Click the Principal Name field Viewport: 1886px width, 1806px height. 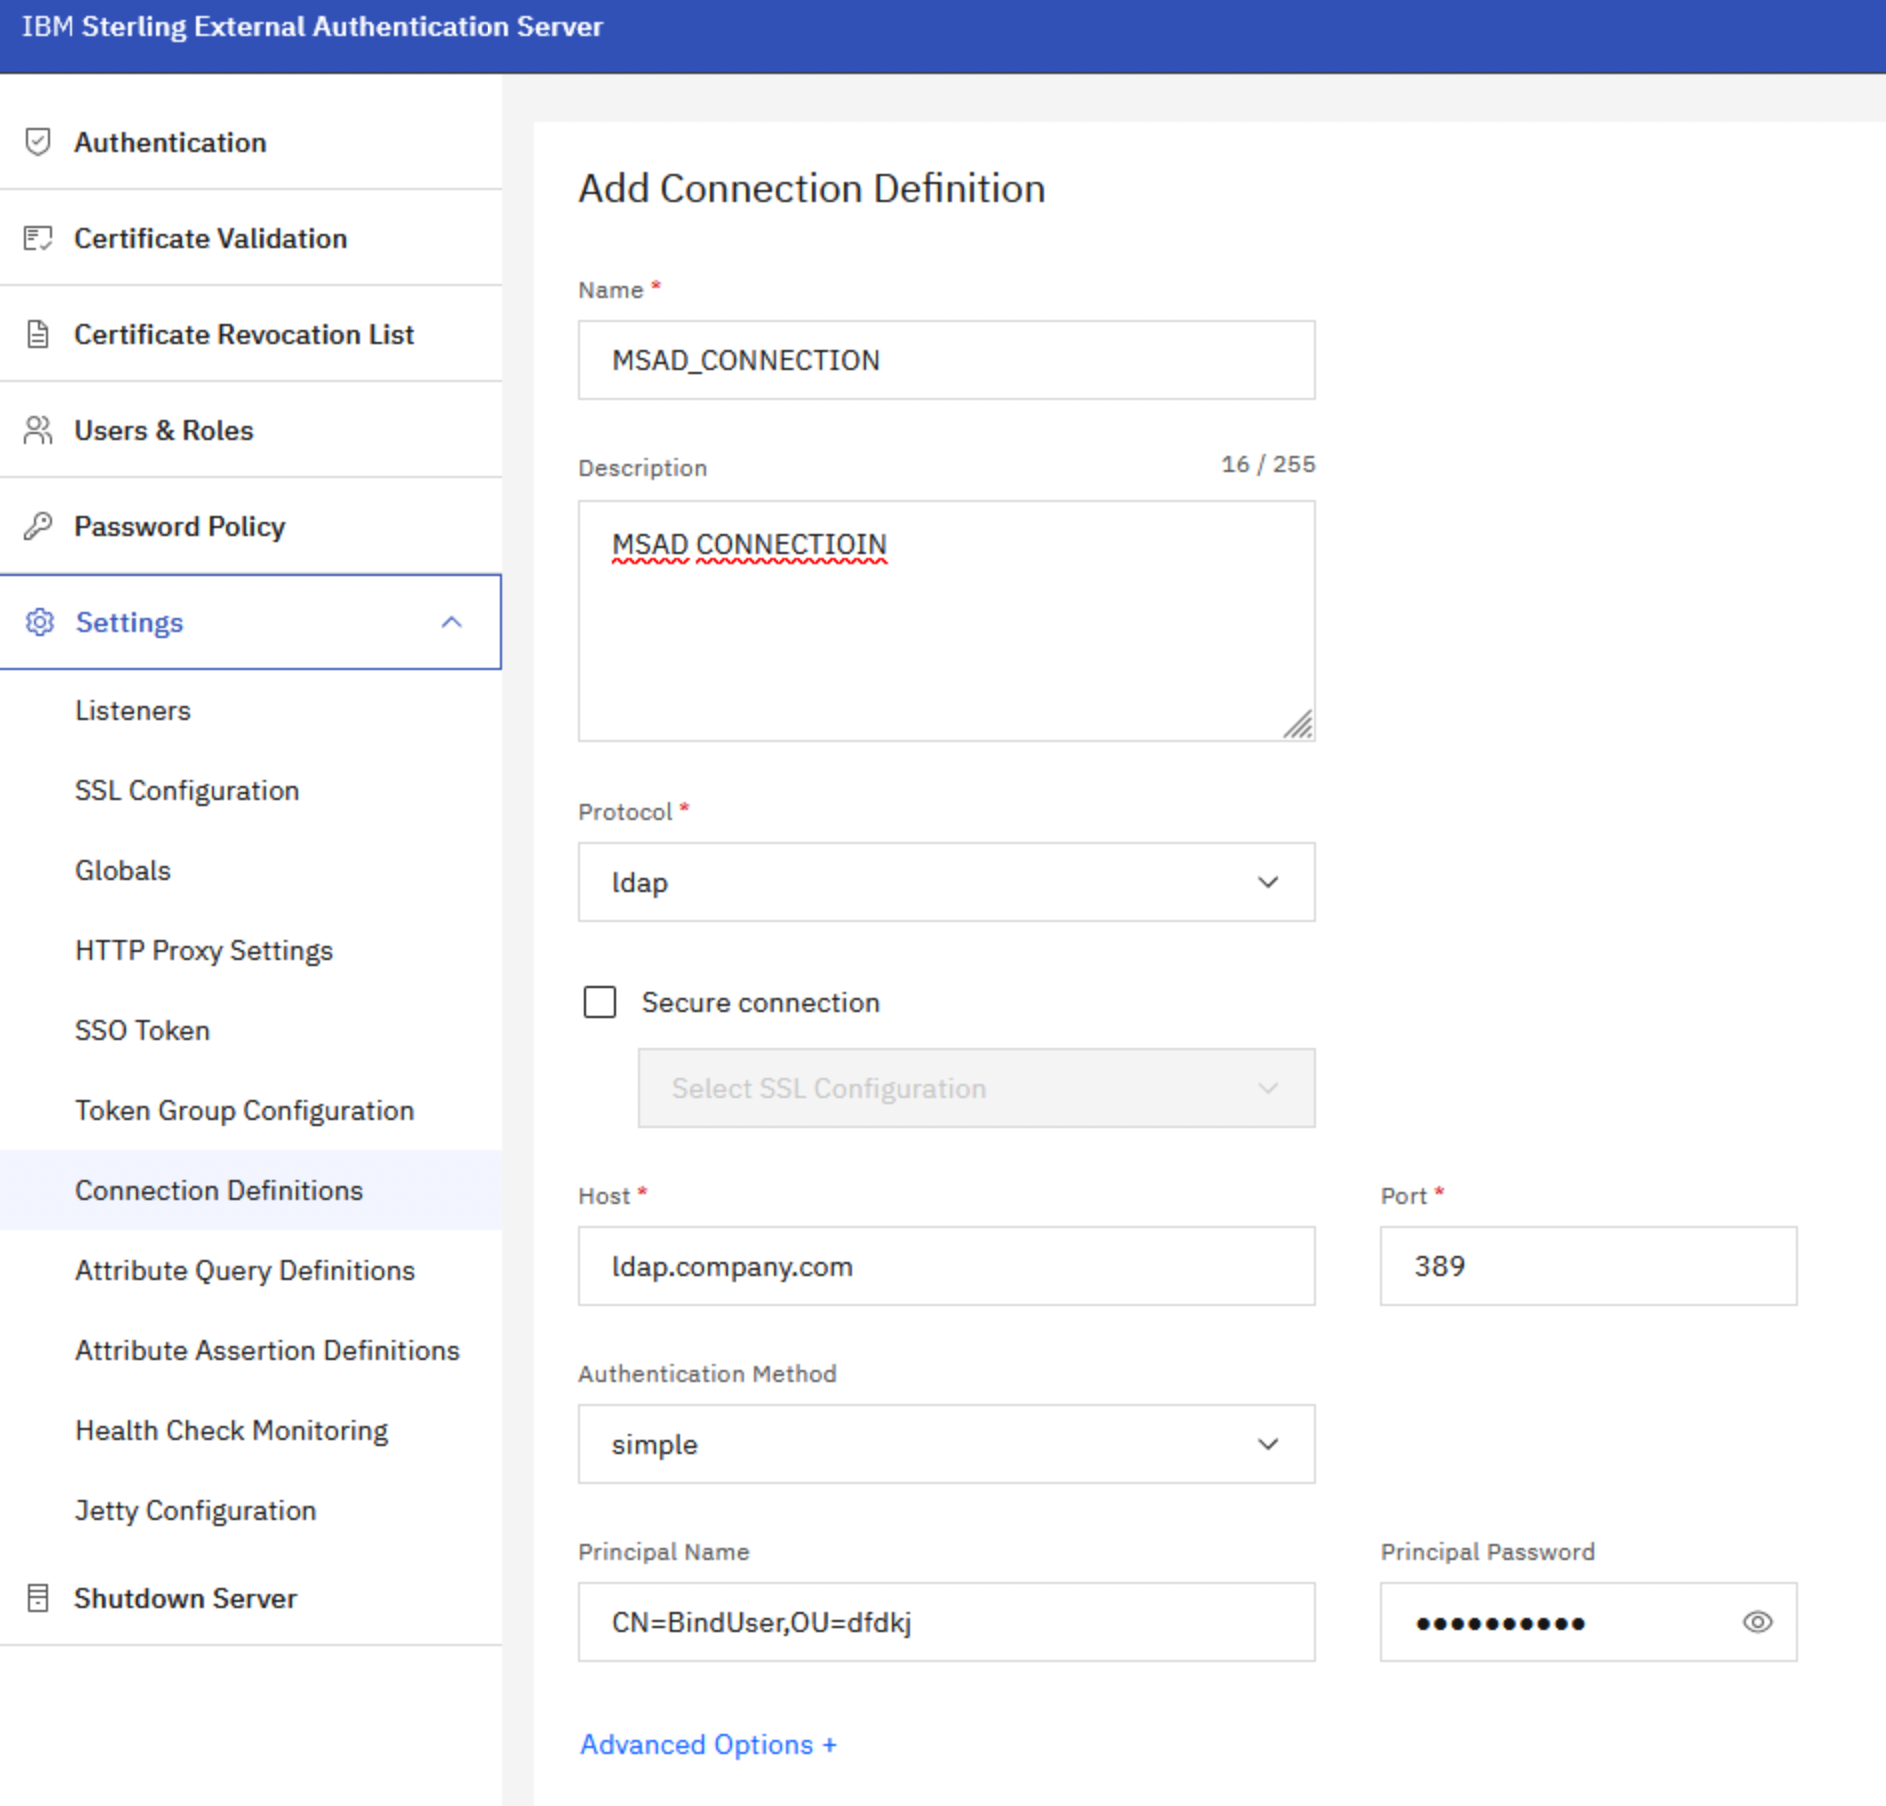coord(946,1622)
